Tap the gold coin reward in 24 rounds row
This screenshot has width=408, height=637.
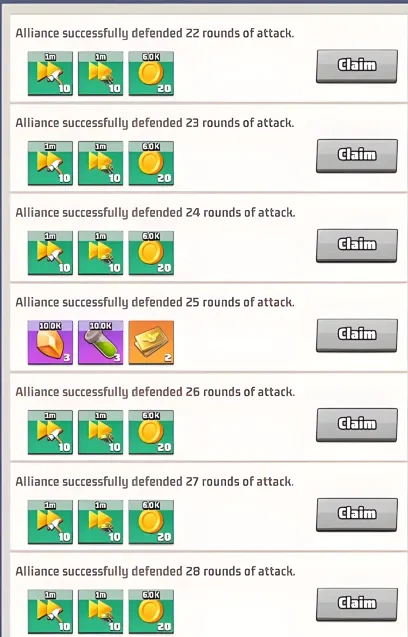click(x=151, y=253)
